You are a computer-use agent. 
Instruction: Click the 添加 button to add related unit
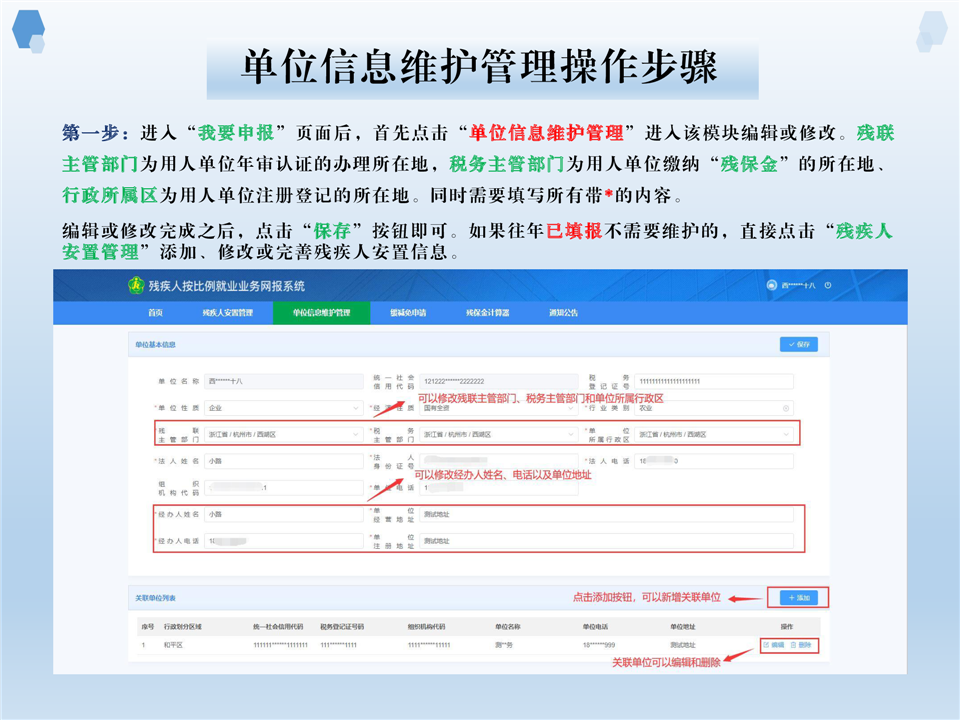798,598
